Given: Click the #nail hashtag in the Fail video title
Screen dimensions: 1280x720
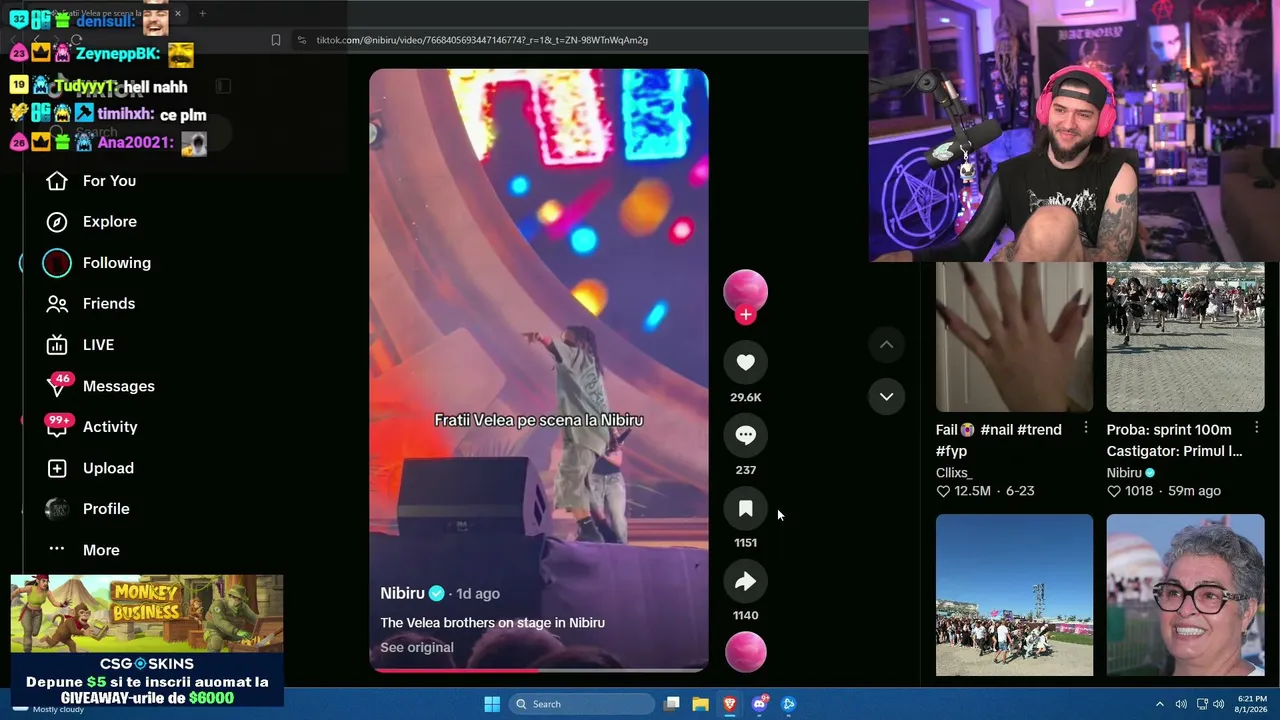Looking at the screenshot, I should (x=998, y=430).
